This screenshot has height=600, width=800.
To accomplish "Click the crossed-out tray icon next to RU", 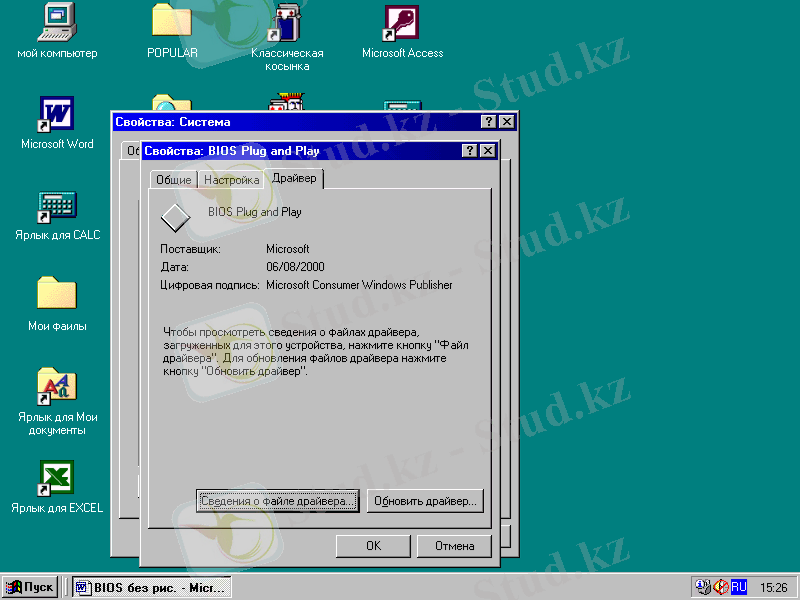I will [x=720, y=587].
